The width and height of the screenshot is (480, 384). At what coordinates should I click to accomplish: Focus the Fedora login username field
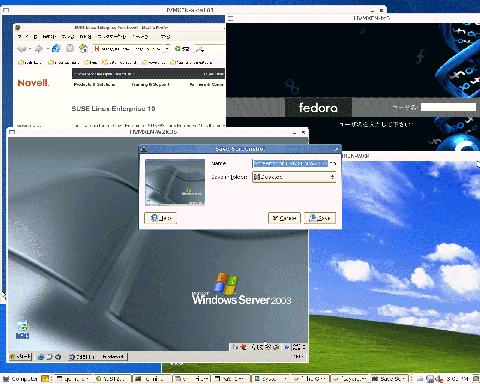448,107
